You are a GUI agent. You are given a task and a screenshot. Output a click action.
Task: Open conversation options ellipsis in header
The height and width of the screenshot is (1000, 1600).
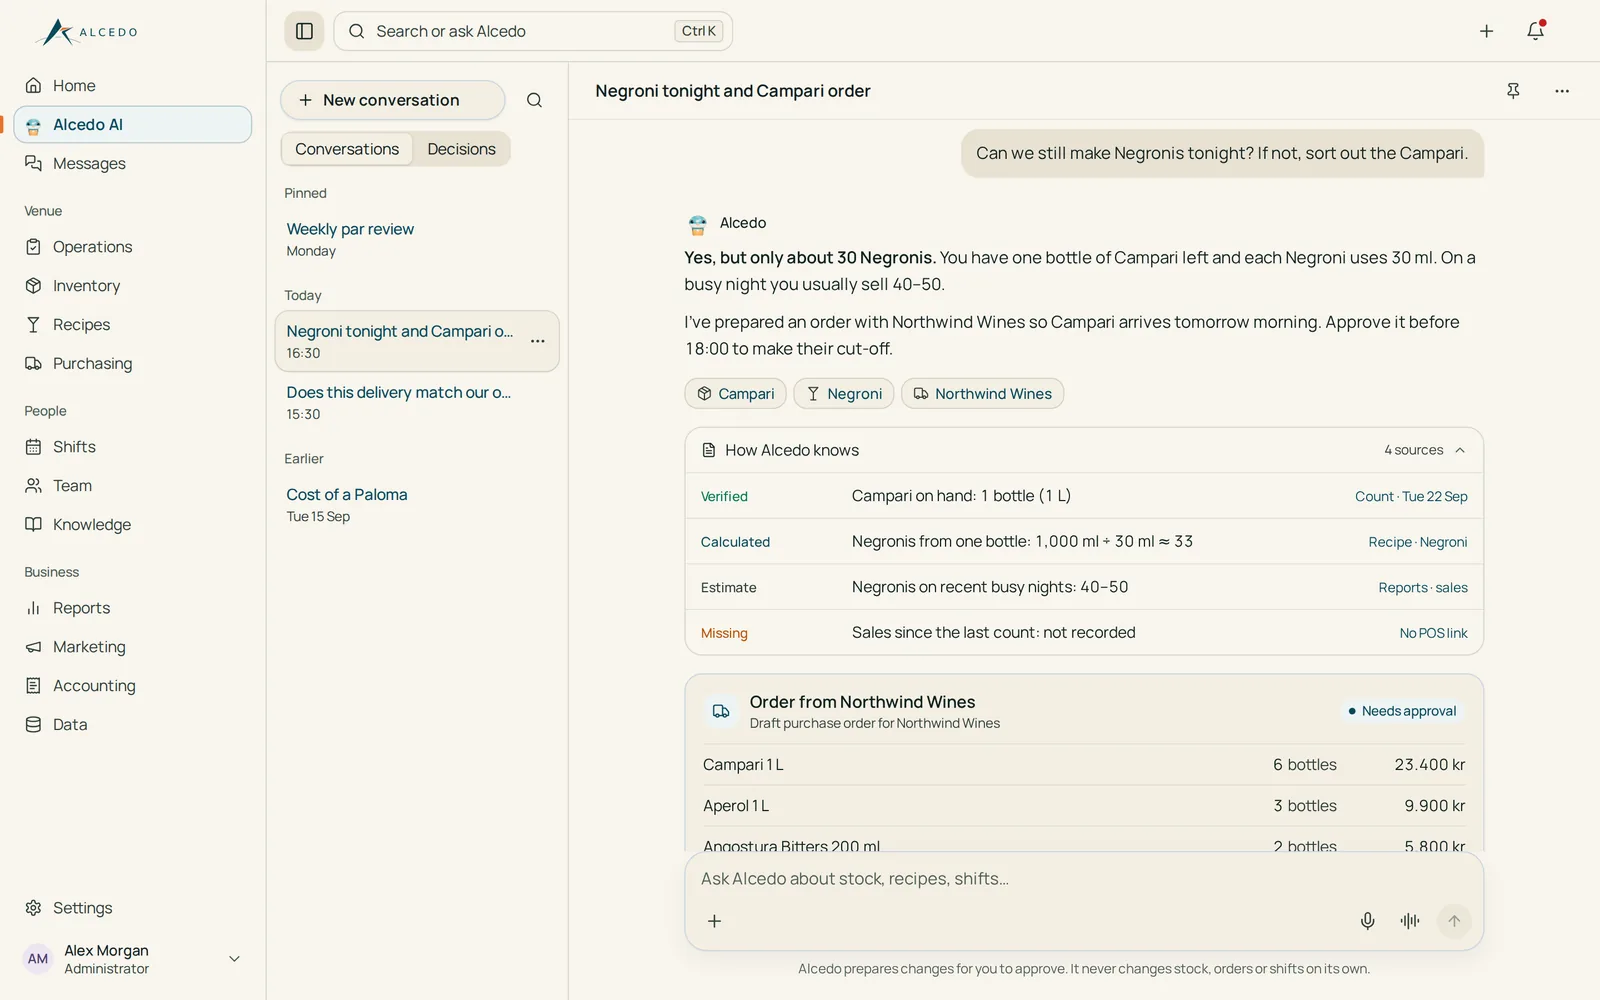click(1562, 91)
